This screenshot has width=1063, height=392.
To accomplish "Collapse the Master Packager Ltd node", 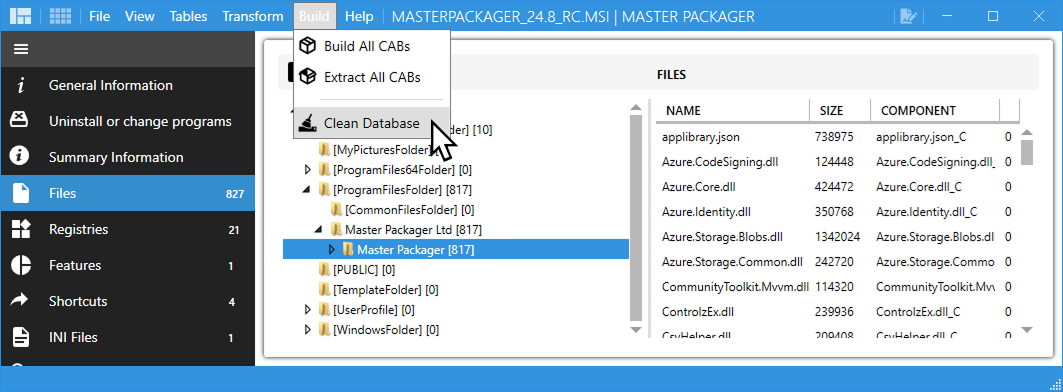I will (319, 229).
